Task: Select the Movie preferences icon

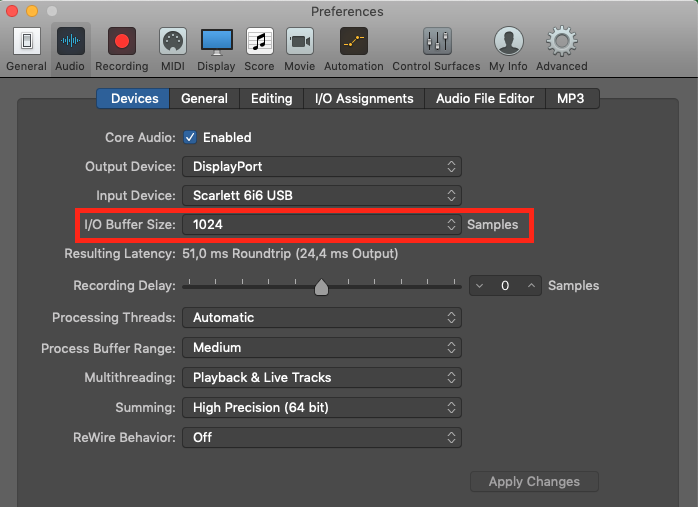Action: [300, 41]
